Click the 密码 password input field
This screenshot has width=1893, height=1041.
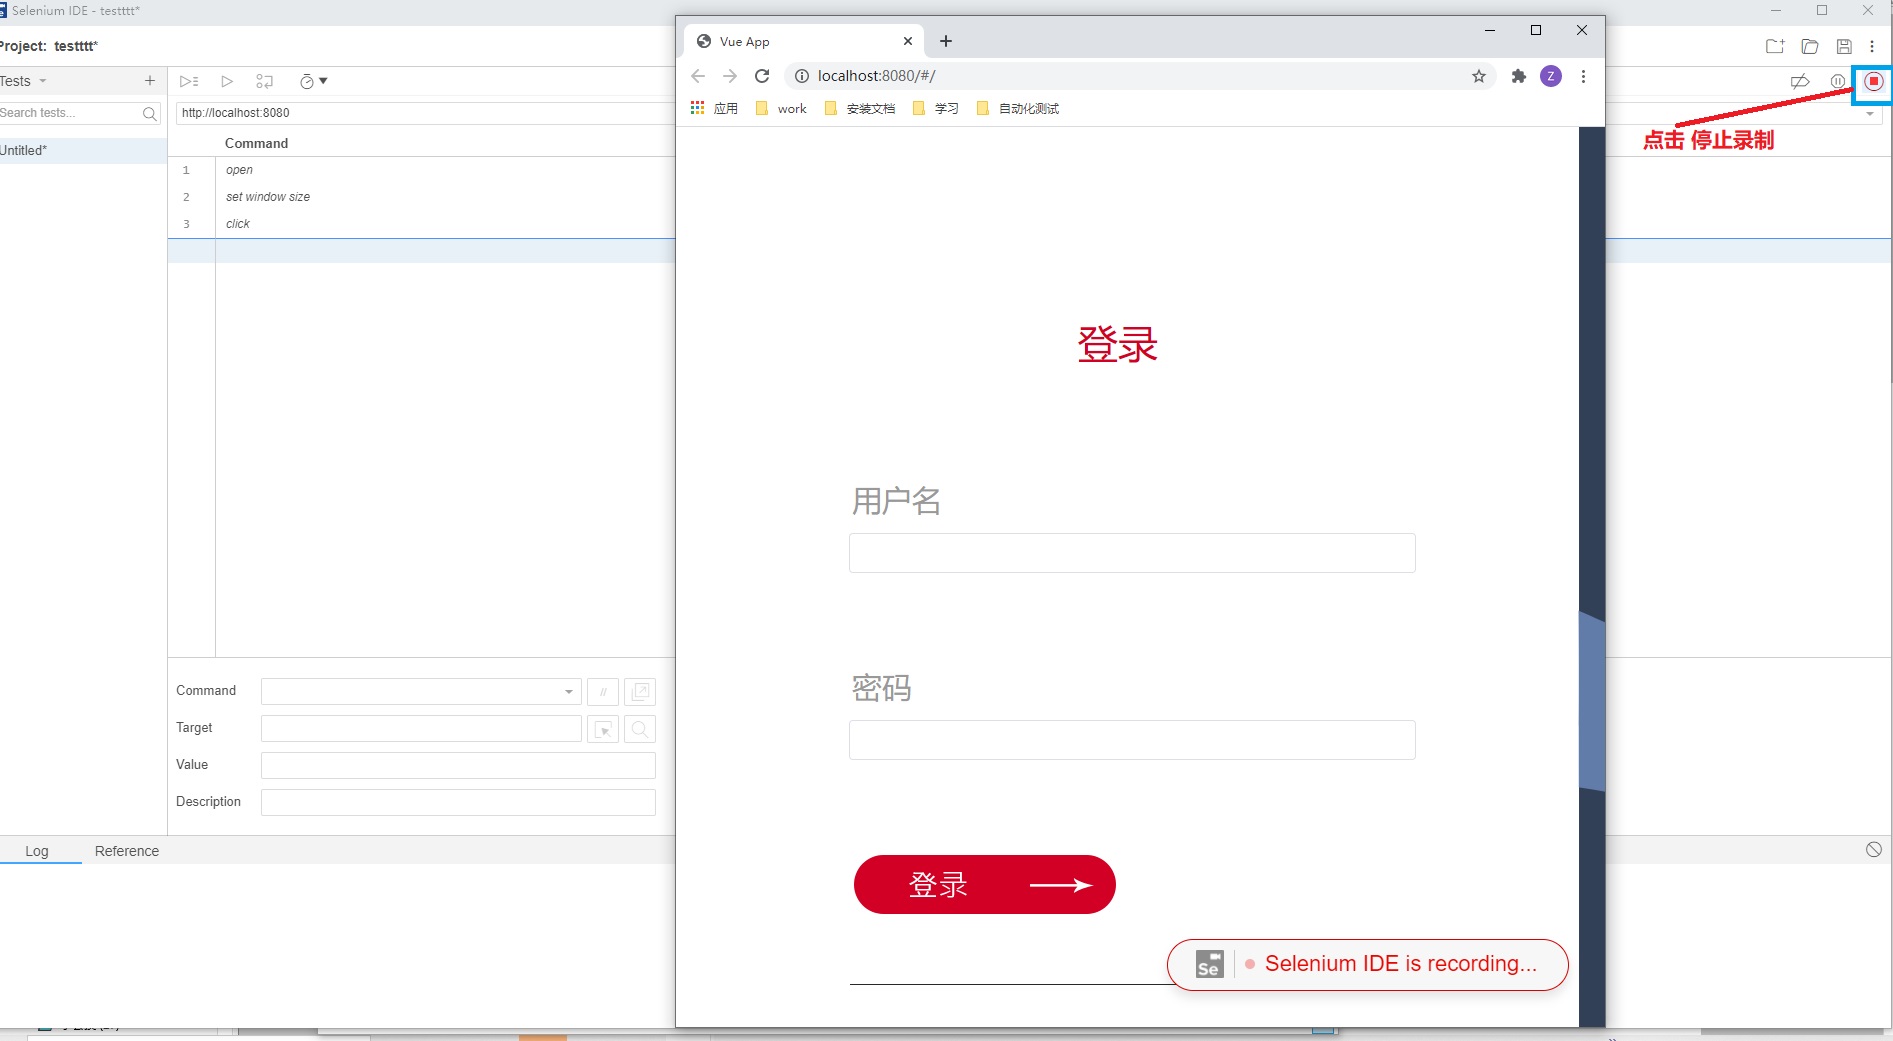tap(1132, 740)
